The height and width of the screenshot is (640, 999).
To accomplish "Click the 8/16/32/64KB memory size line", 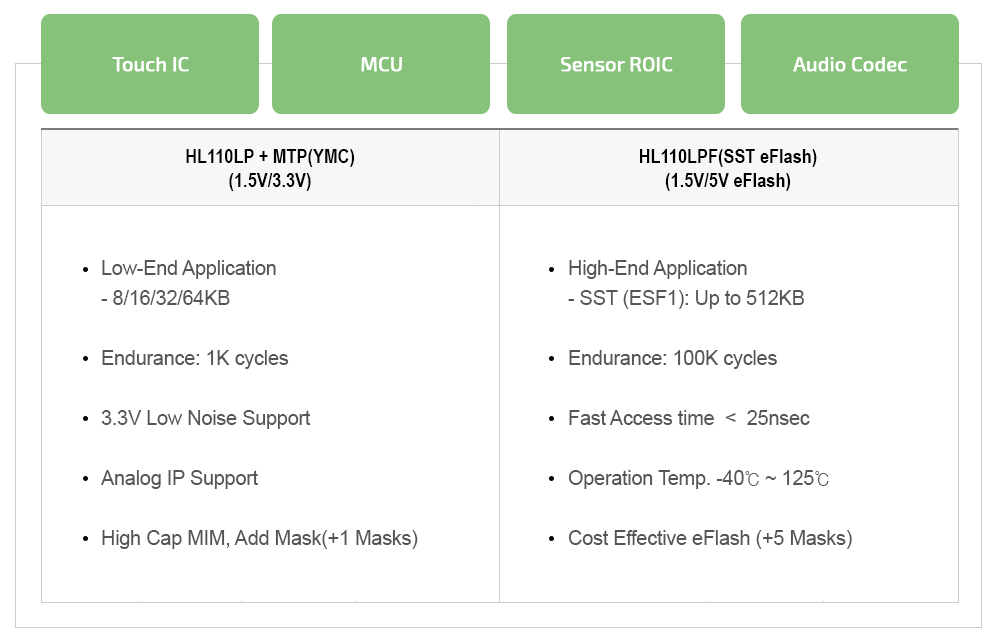I will [166, 298].
